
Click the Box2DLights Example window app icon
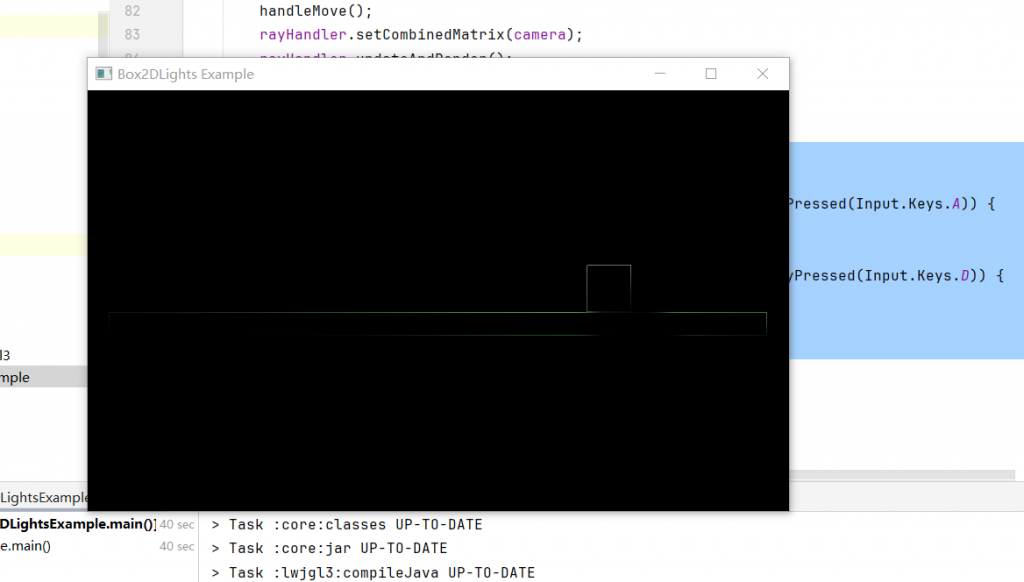[102, 74]
